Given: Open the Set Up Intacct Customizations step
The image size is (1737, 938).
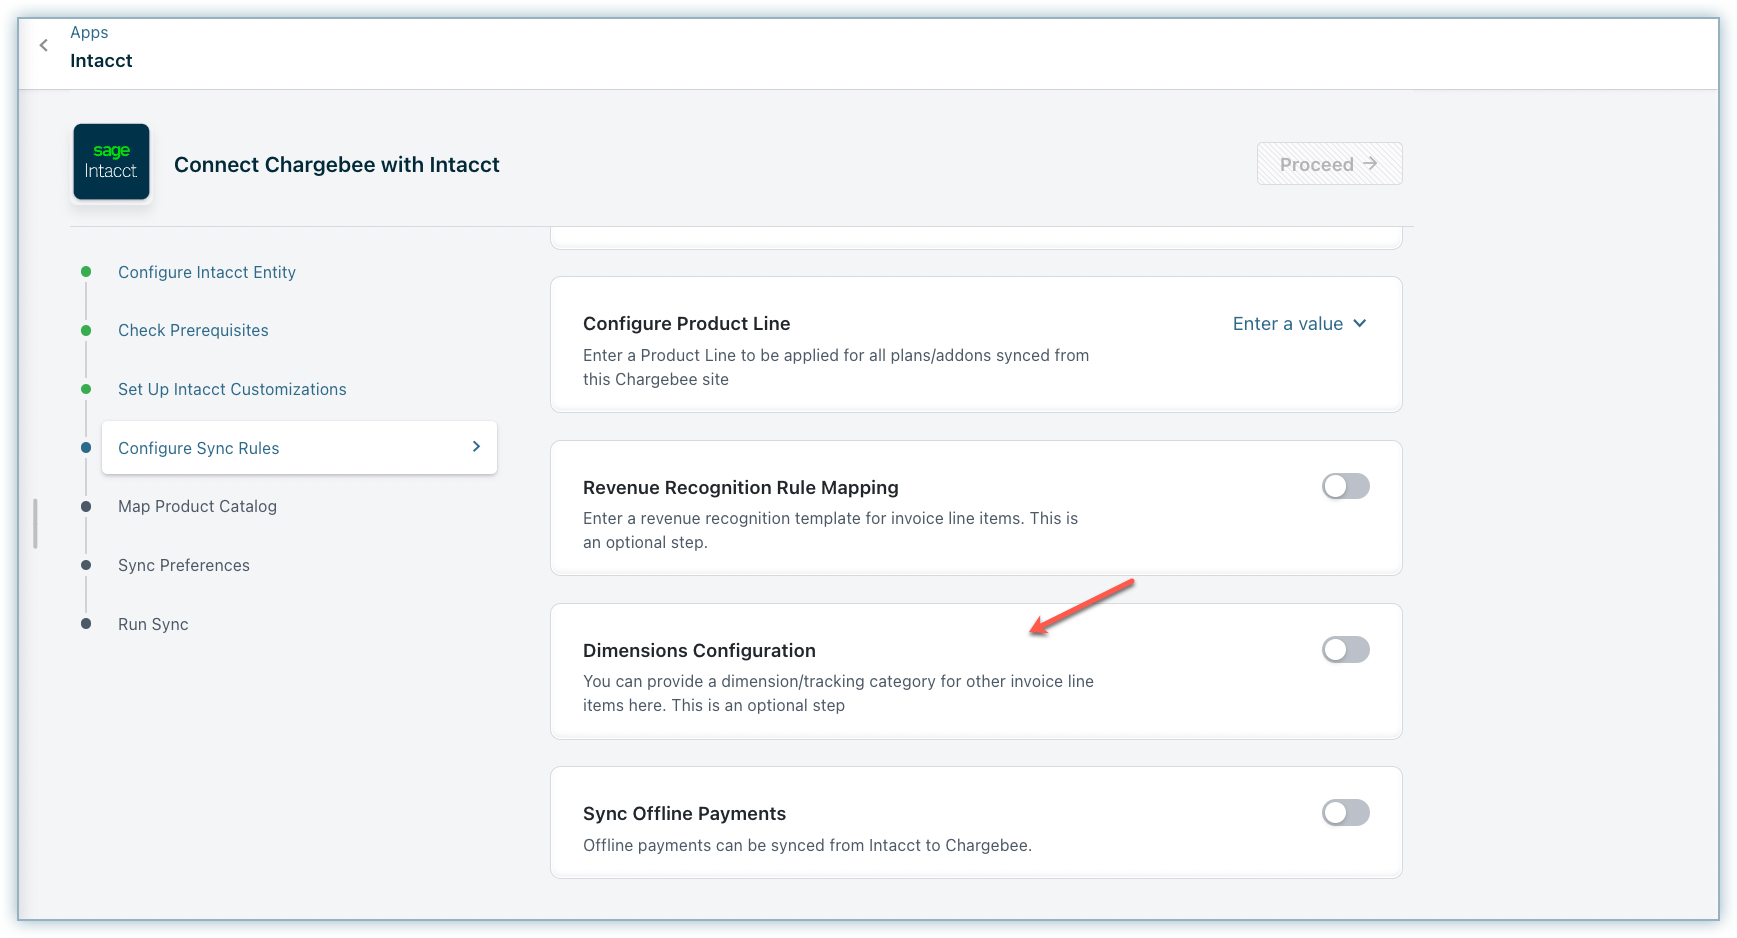Looking at the screenshot, I should click(x=232, y=389).
